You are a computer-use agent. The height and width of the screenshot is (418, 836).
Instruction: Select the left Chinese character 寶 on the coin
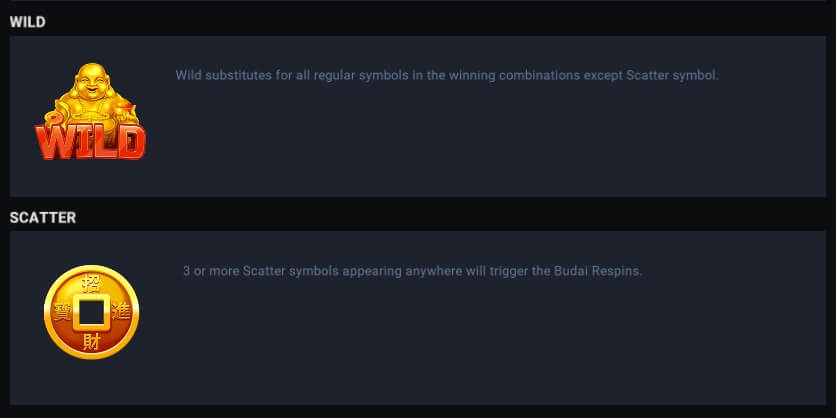[62, 313]
